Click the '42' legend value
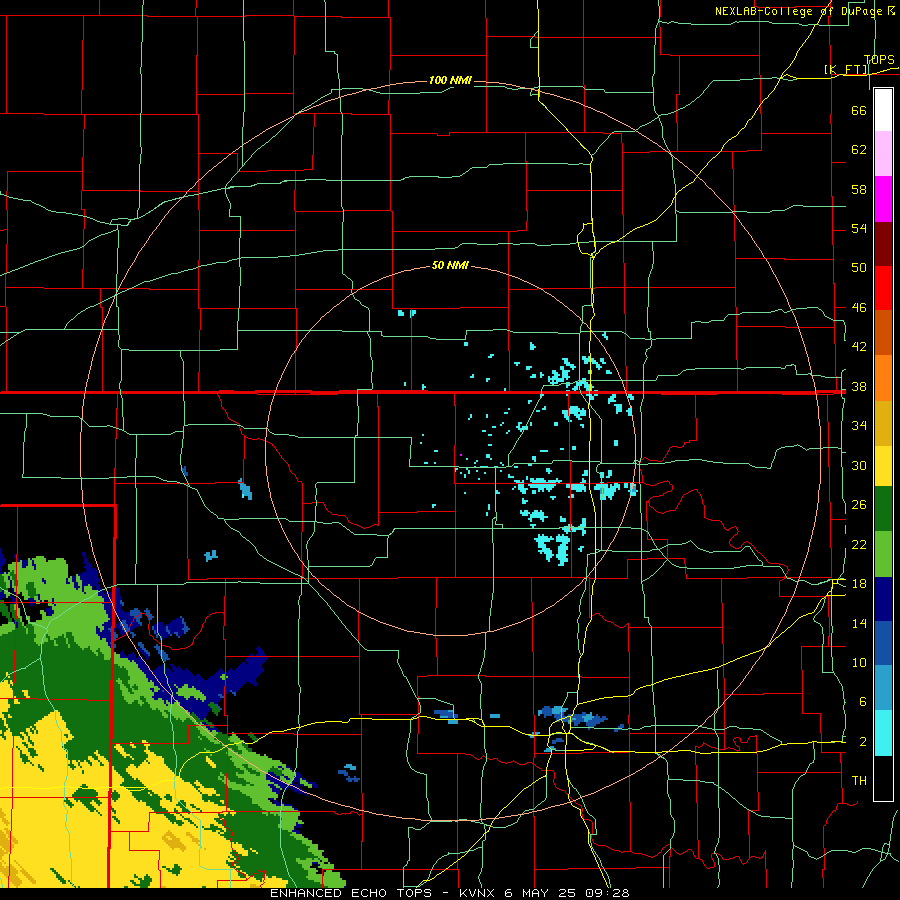Viewport: 900px width, 900px height. pyautogui.click(x=859, y=347)
